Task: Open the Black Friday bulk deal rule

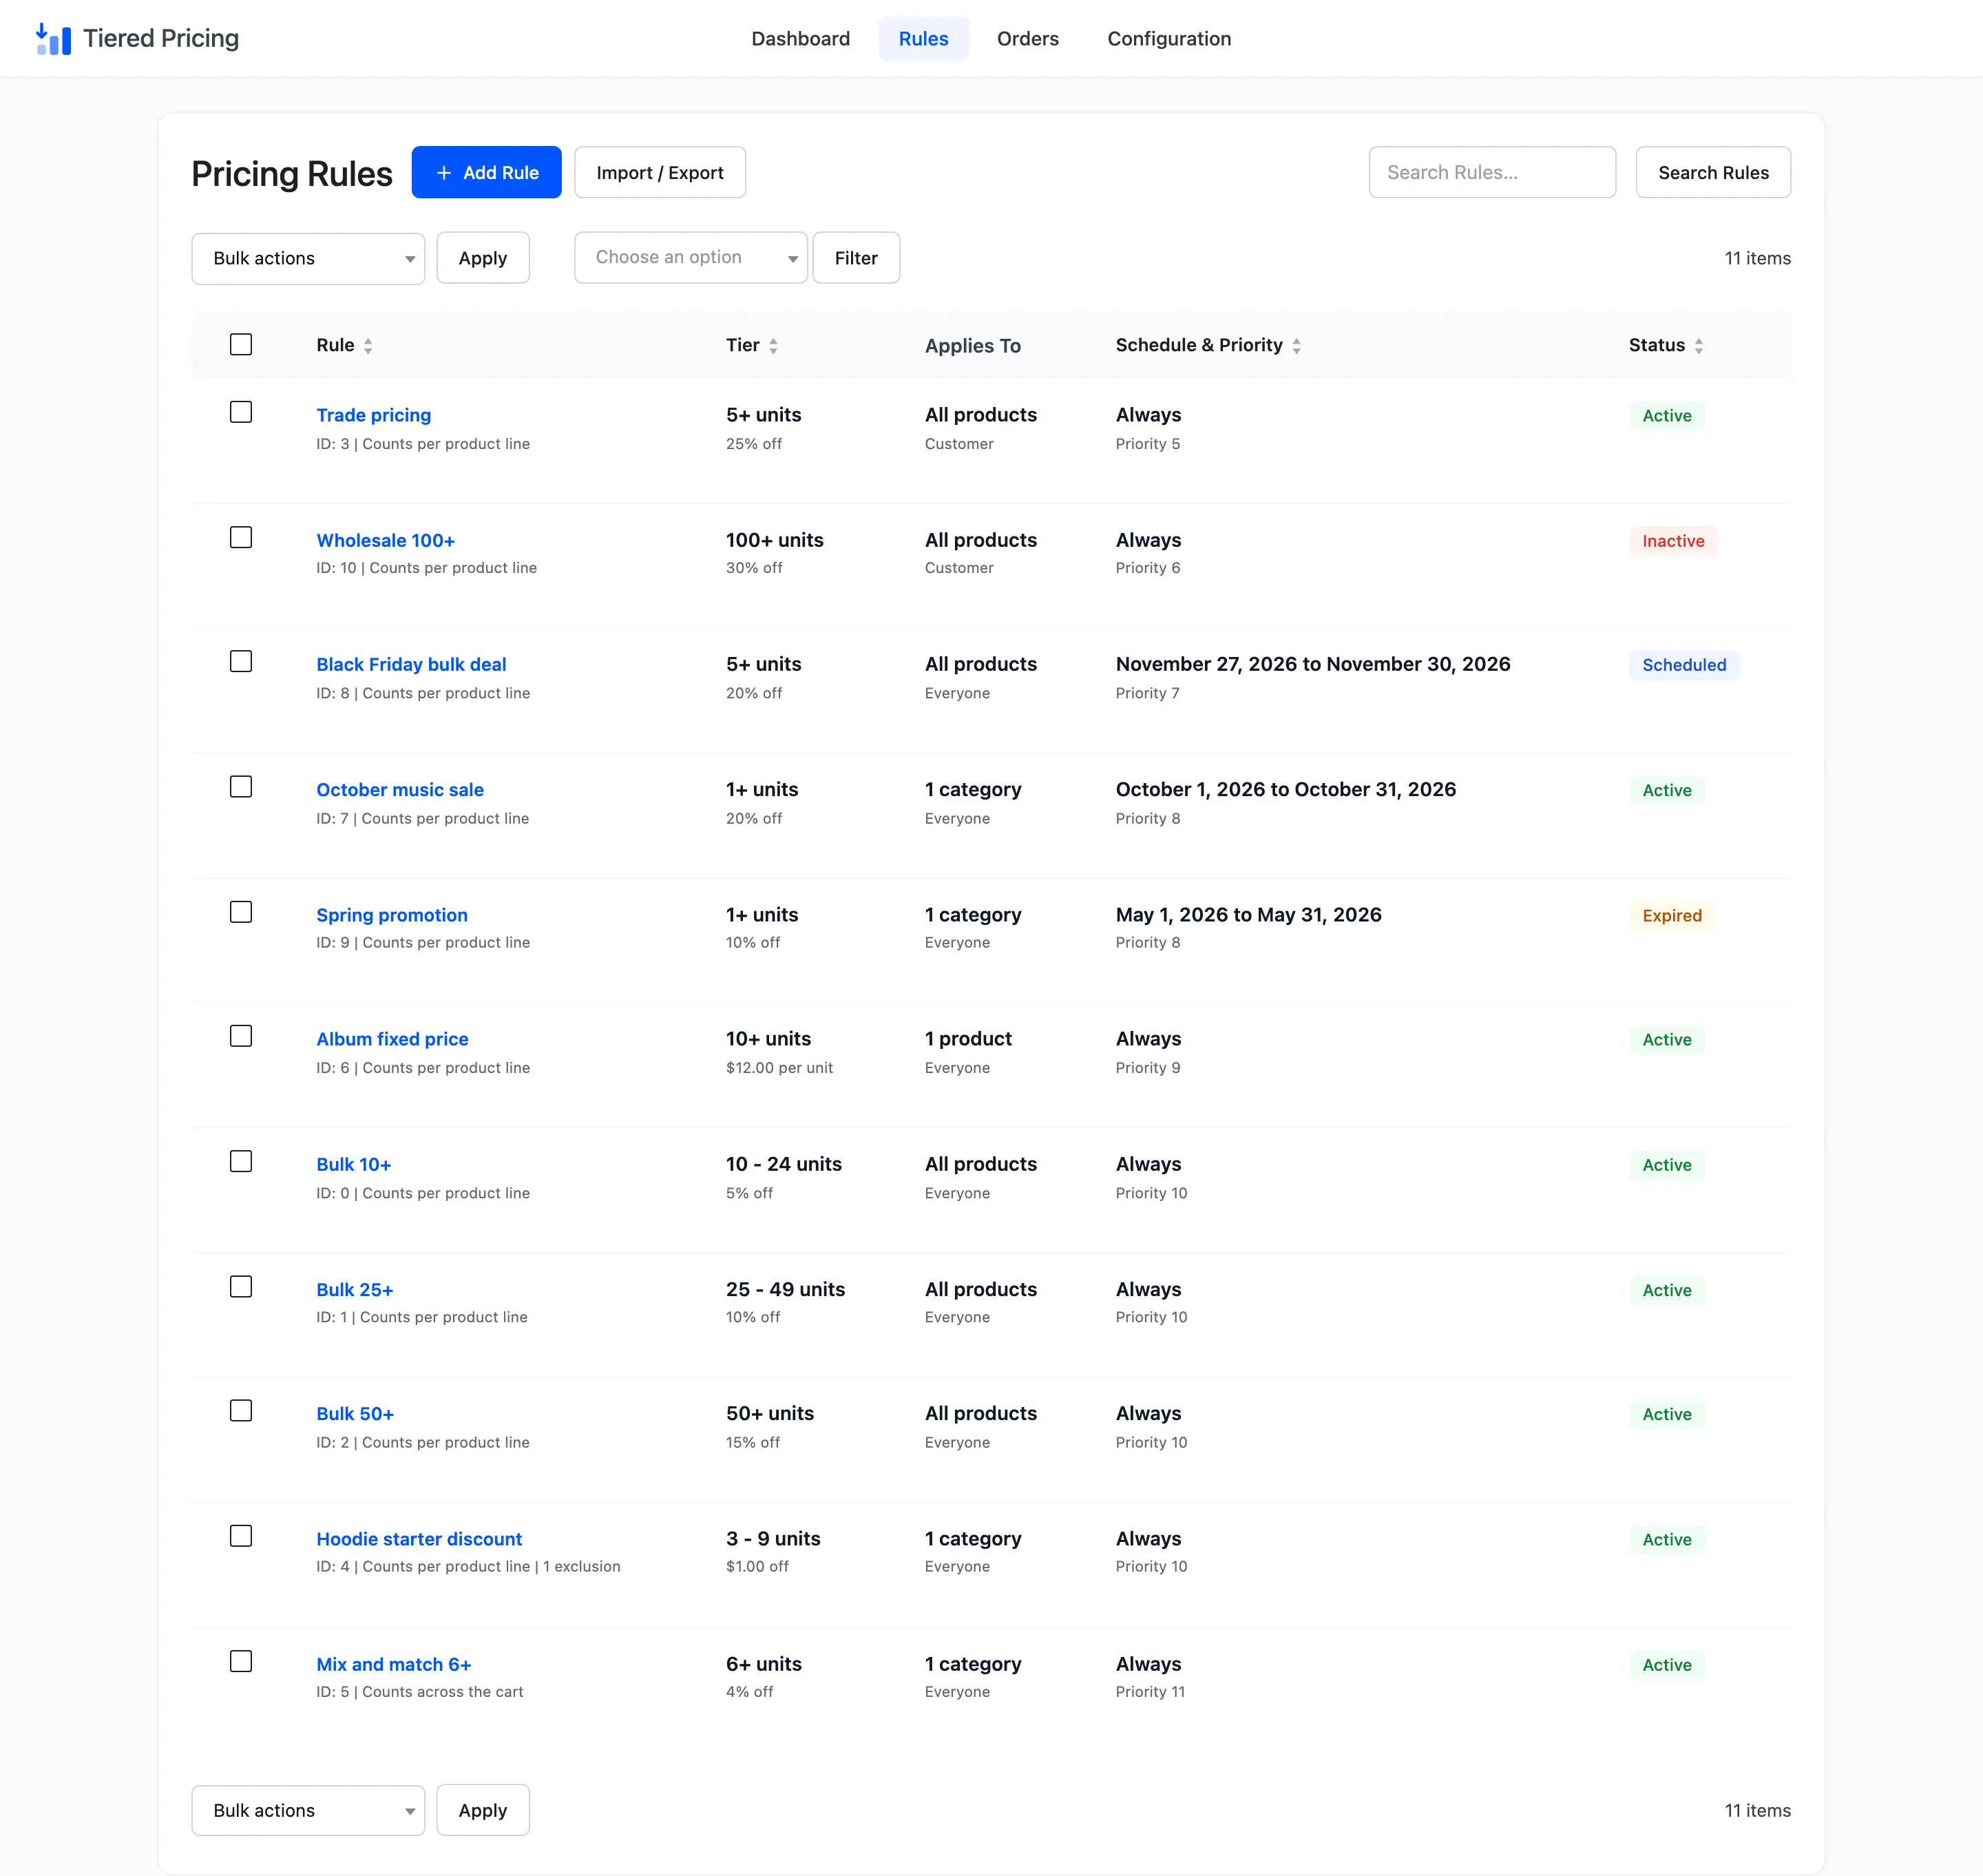Action: [411, 664]
